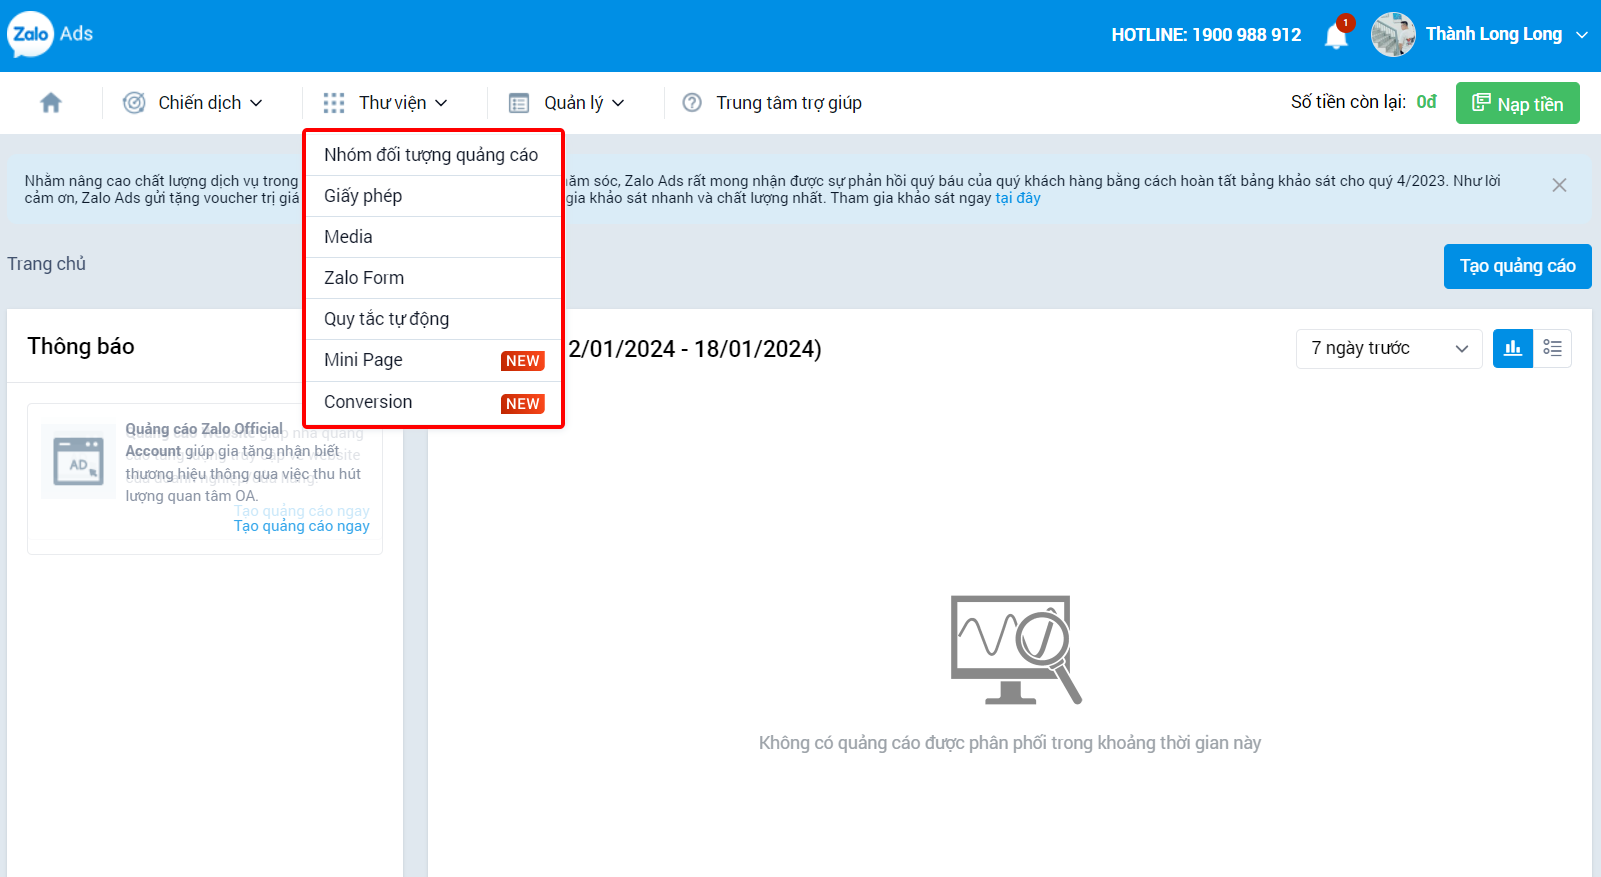
Task: Open the notification bell
Action: (x=1337, y=35)
